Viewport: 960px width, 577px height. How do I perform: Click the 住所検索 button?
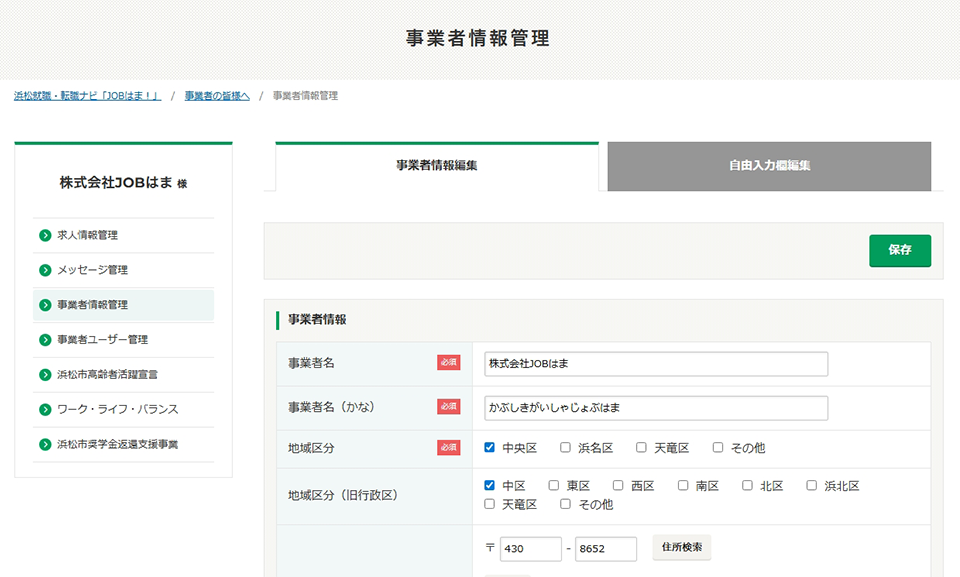coord(682,548)
